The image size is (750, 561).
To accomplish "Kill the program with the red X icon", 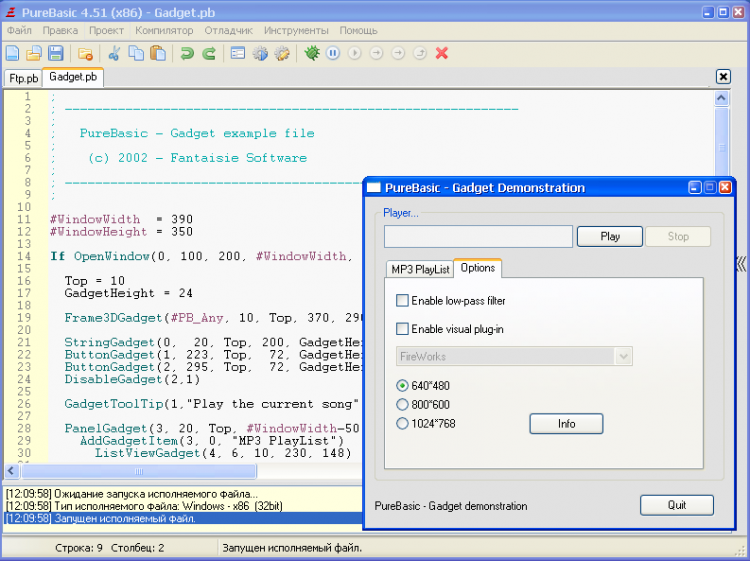I will pyautogui.click(x=442, y=53).
